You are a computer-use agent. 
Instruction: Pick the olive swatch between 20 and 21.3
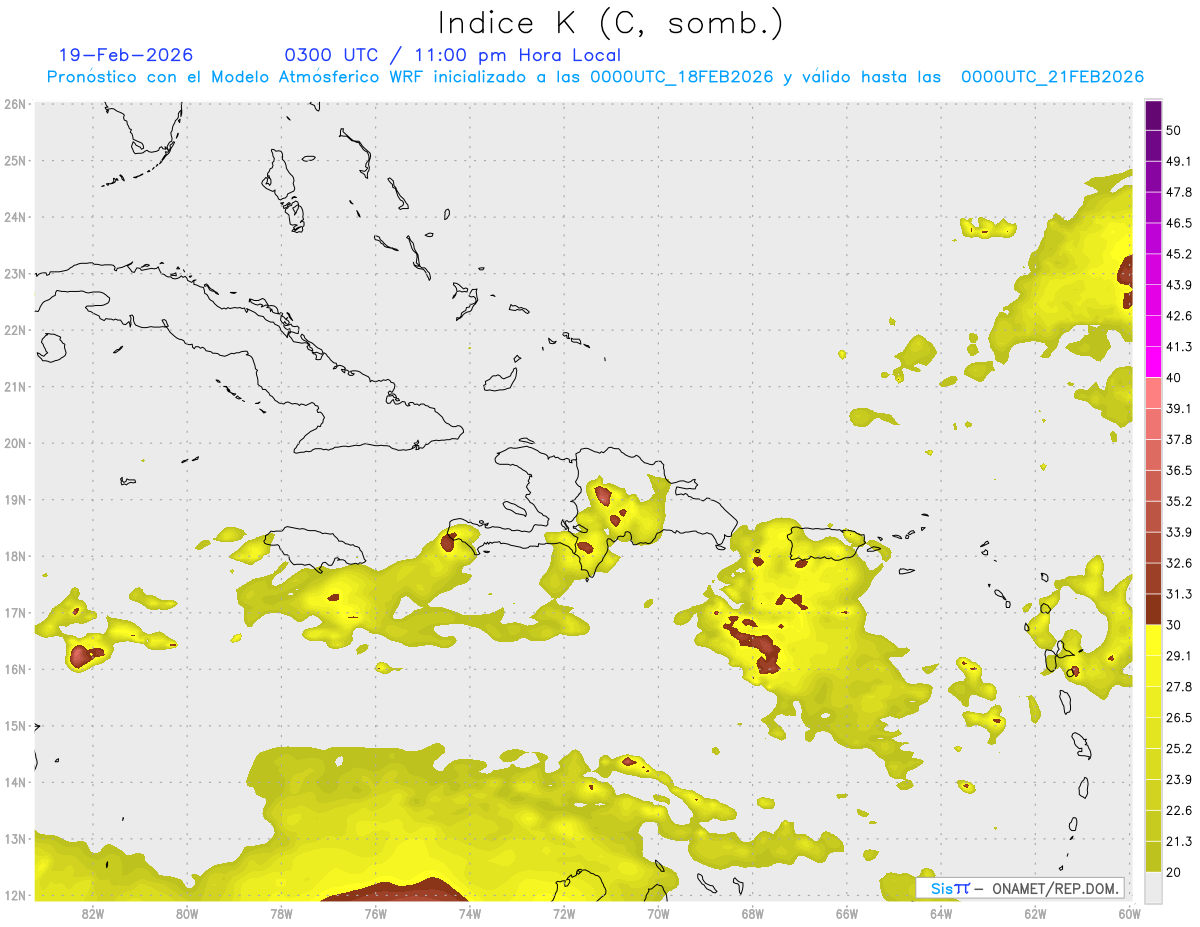tap(1153, 856)
